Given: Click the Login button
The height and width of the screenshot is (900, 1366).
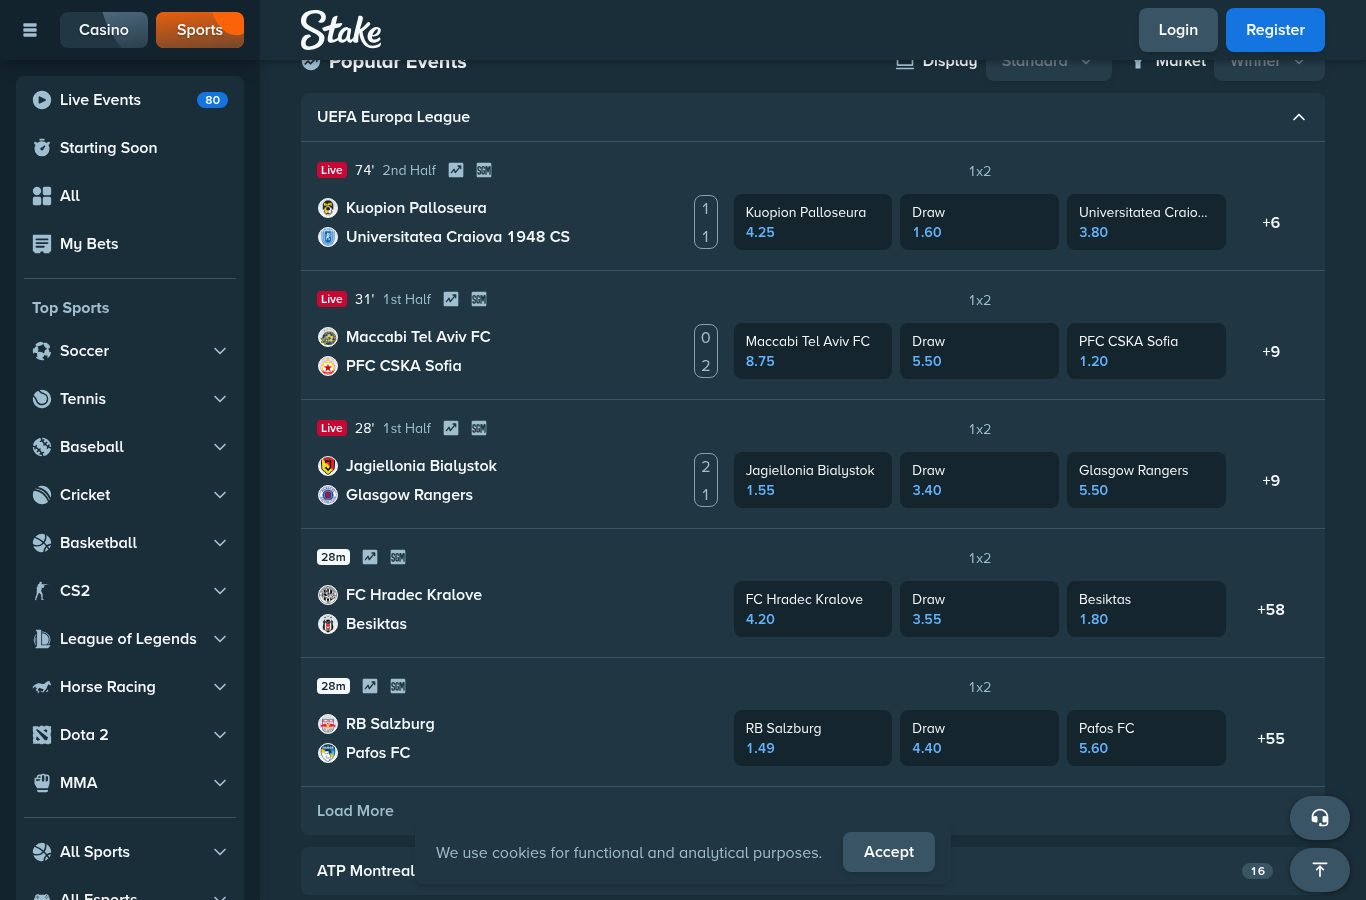Looking at the screenshot, I should 1178,30.
